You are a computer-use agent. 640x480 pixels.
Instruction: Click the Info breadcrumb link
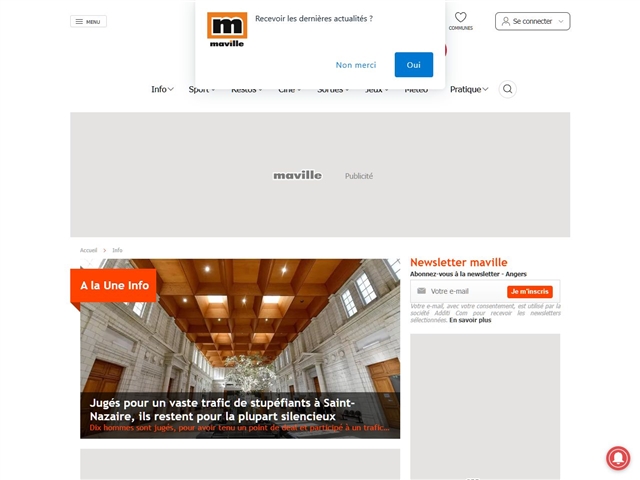point(117,250)
